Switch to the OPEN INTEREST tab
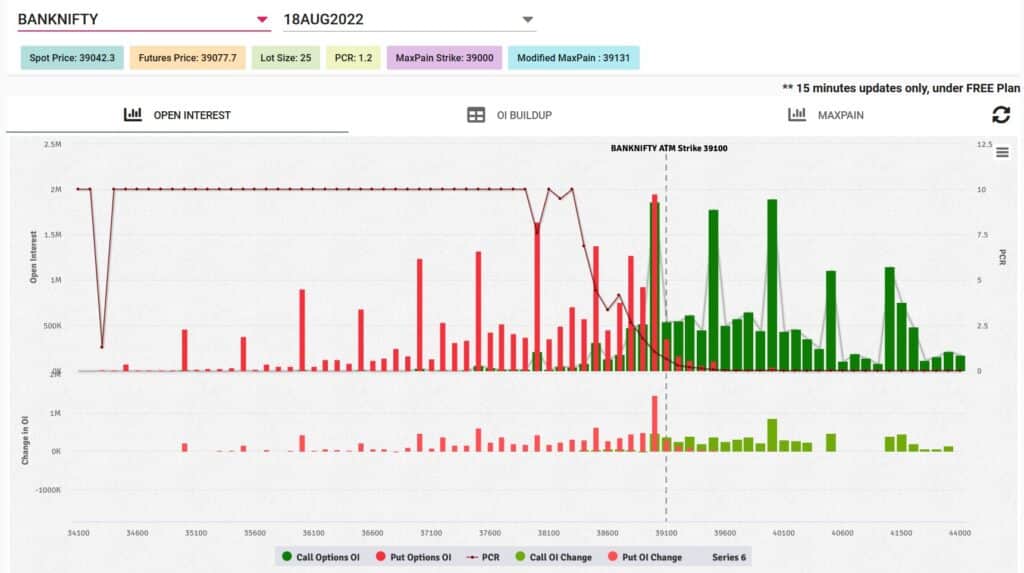Image resolution: width=1024 pixels, height=573 pixels. tap(177, 115)
